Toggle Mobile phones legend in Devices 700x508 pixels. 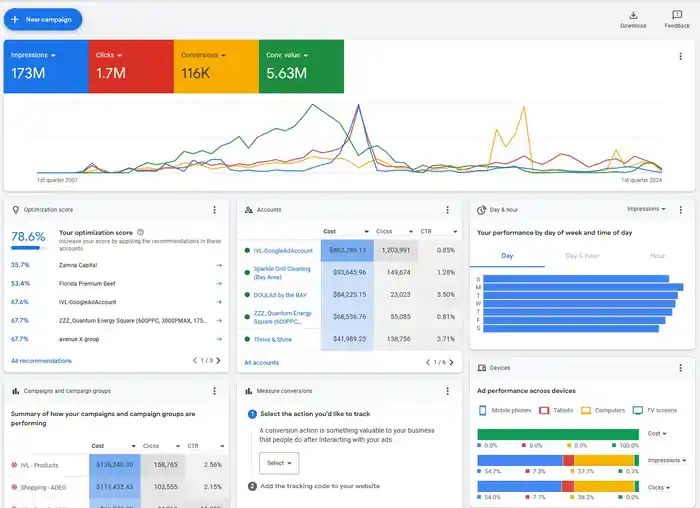click(504, 410)
